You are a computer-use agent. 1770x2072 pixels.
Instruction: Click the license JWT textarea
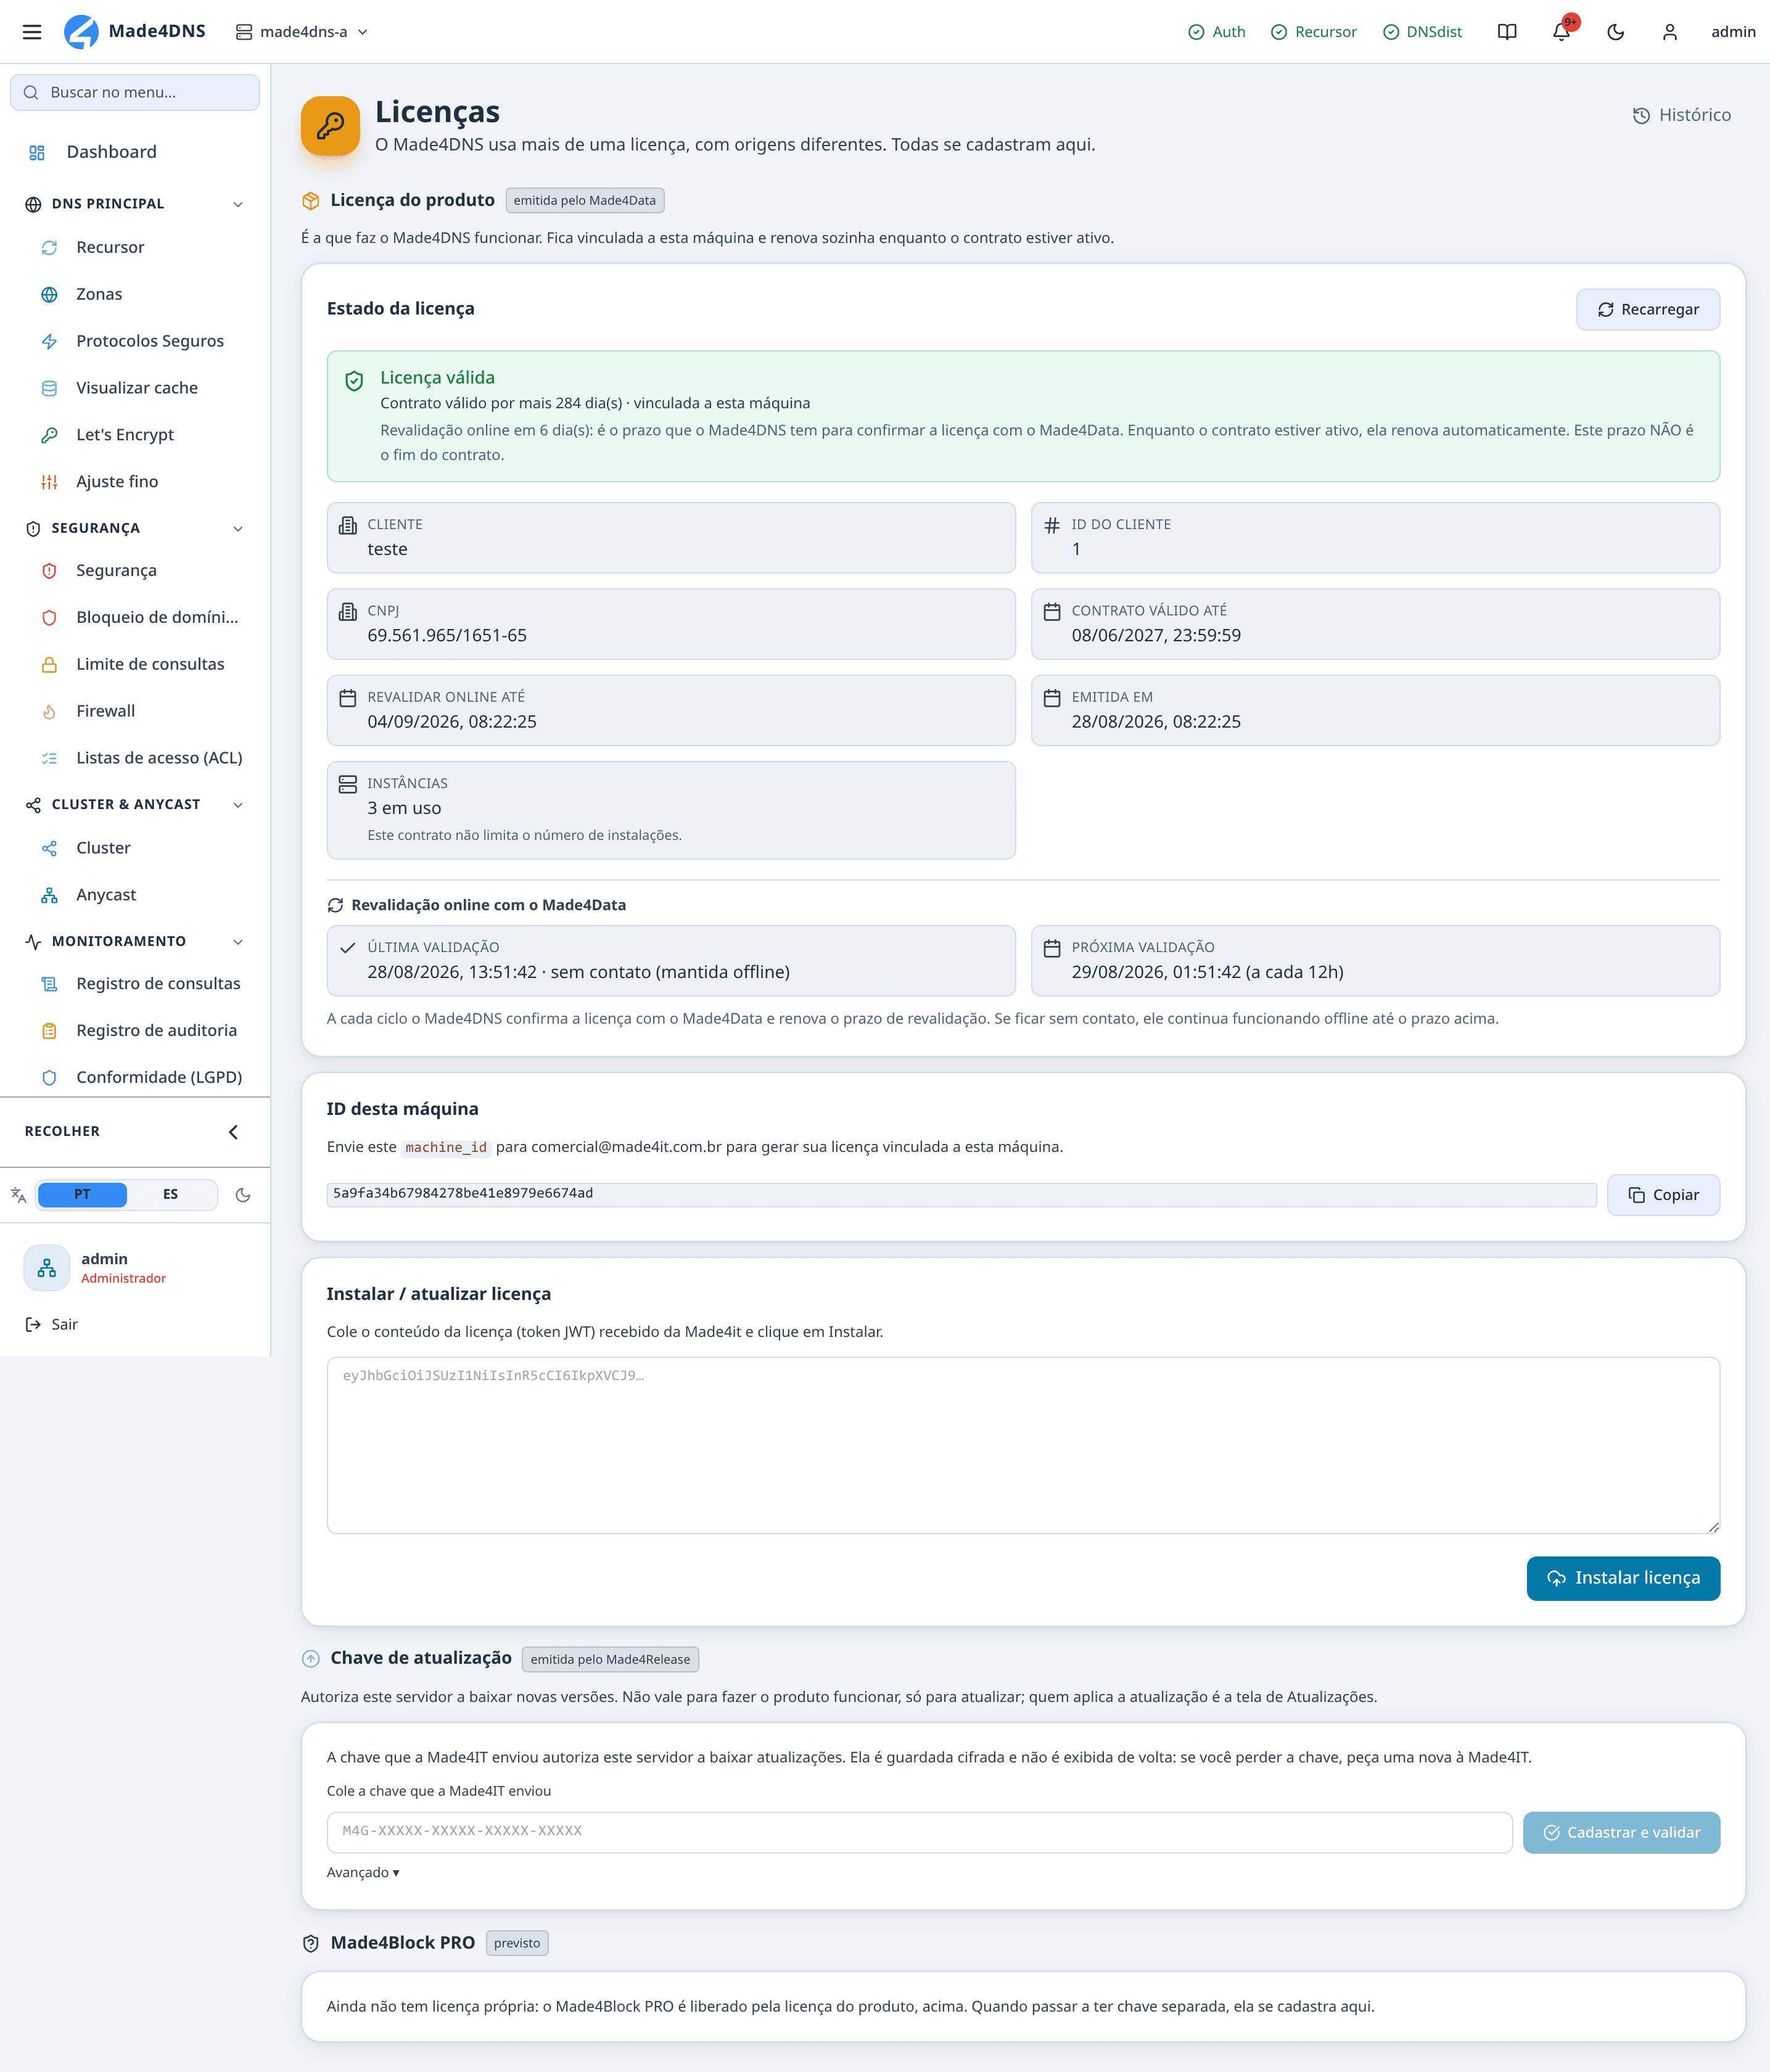tap(1023, 1445)
